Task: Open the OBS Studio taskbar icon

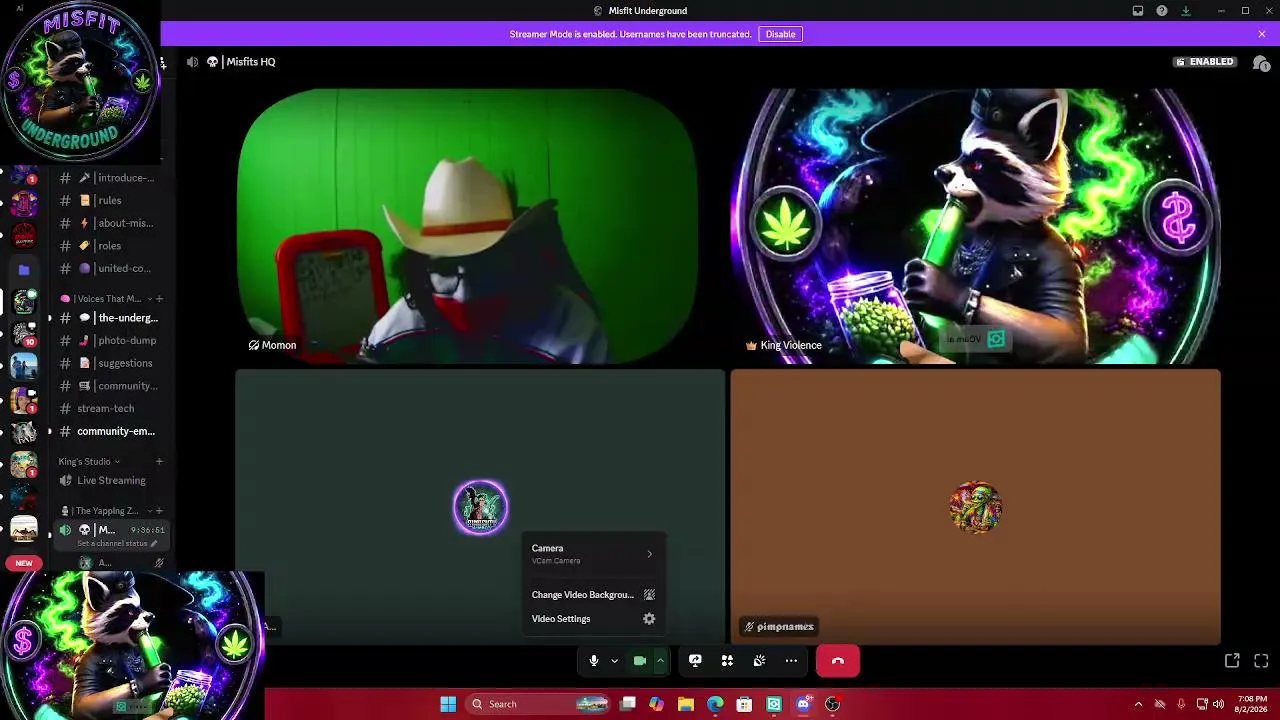Action: point(832,704)
